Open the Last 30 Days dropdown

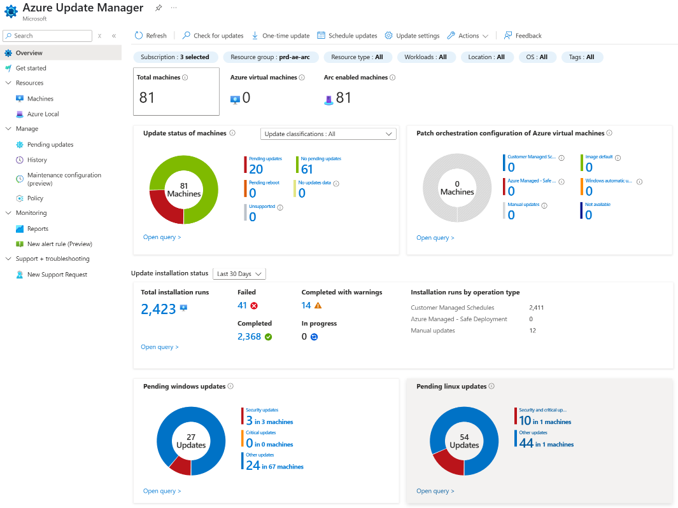[239, 274]
